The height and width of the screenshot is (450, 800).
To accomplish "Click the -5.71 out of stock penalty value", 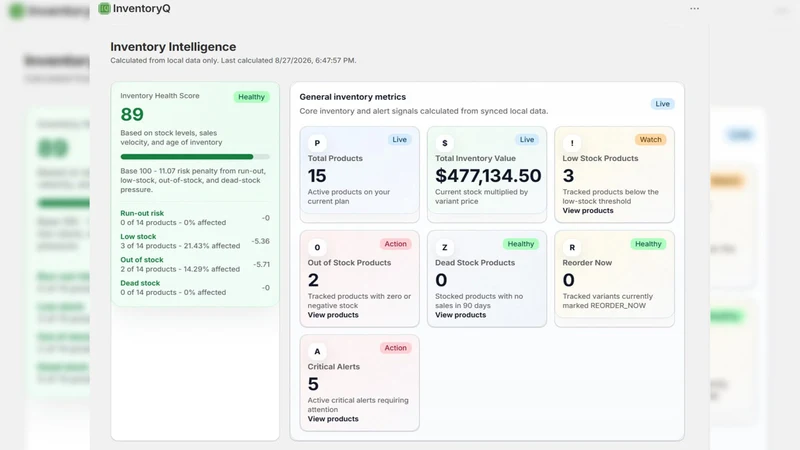I will (262, 264).
